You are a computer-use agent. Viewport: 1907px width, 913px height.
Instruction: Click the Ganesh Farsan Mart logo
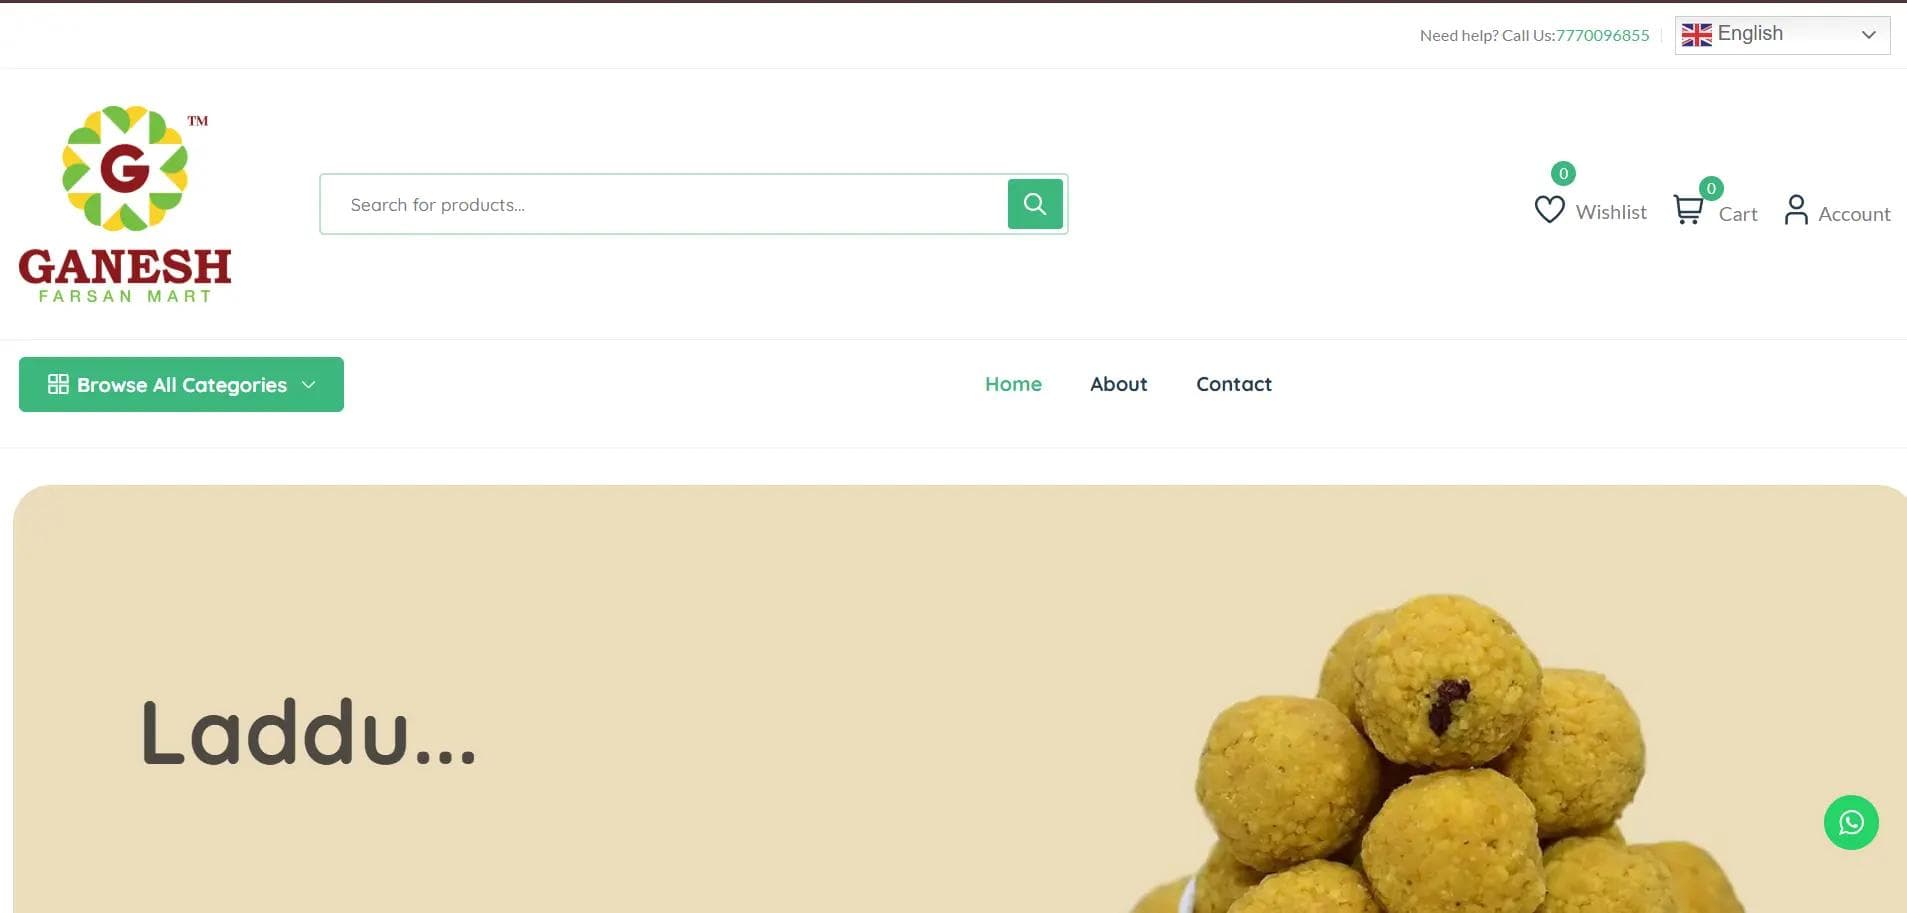click(125, 204)
